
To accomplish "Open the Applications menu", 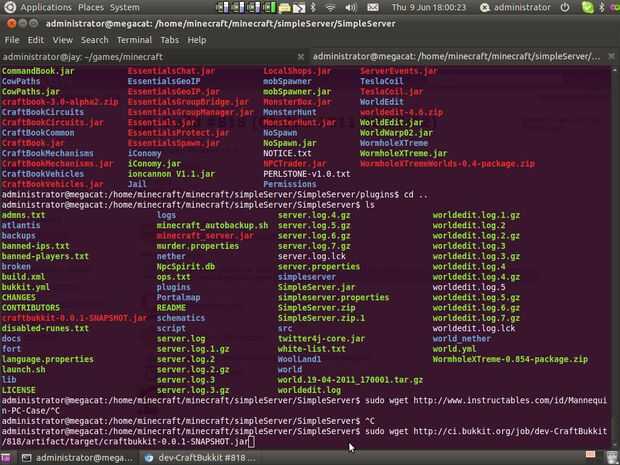I will [46, 8].
